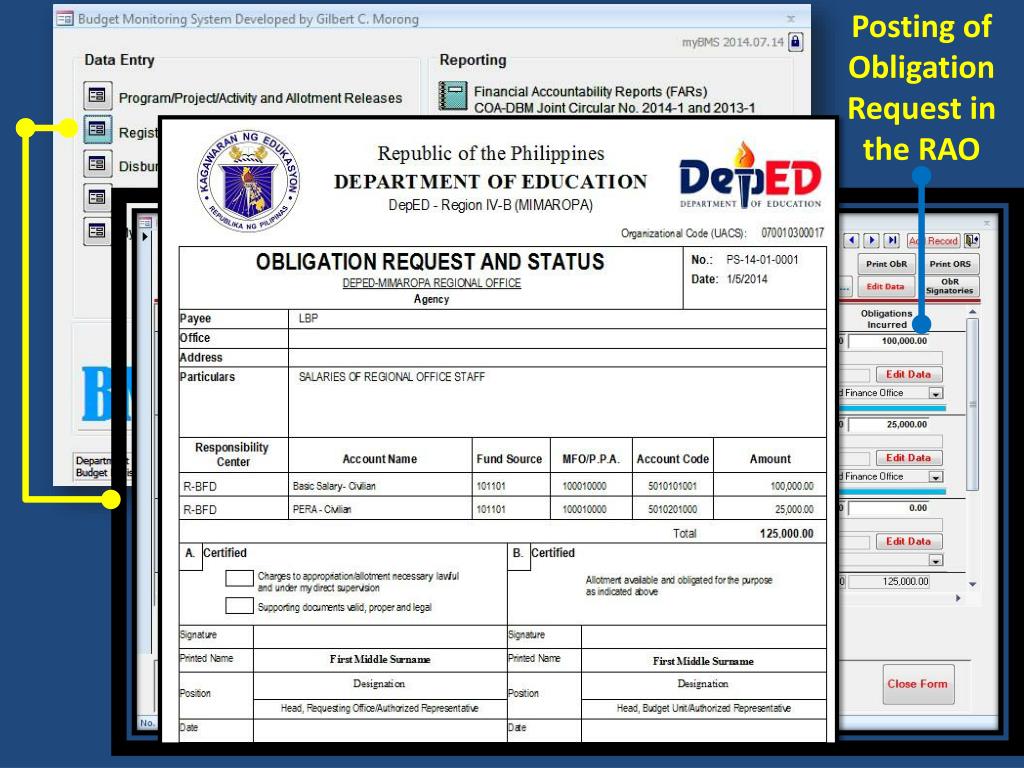Click Print ObR
This screenshot has height=768, width=1024.
886,264
